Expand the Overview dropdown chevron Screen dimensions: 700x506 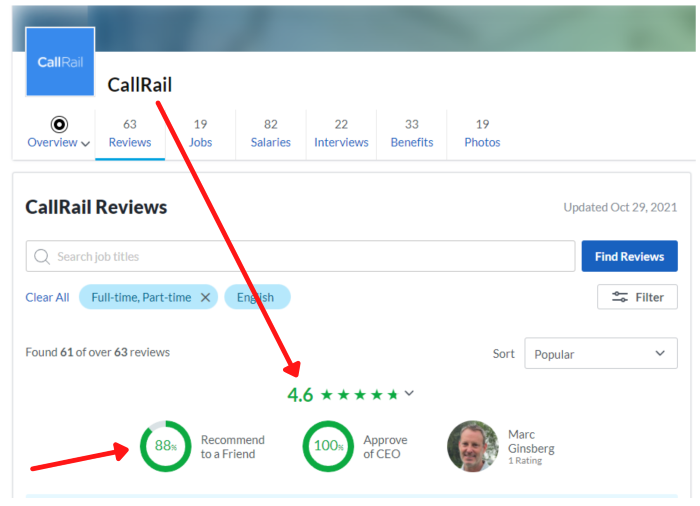(x=86, y=143)
